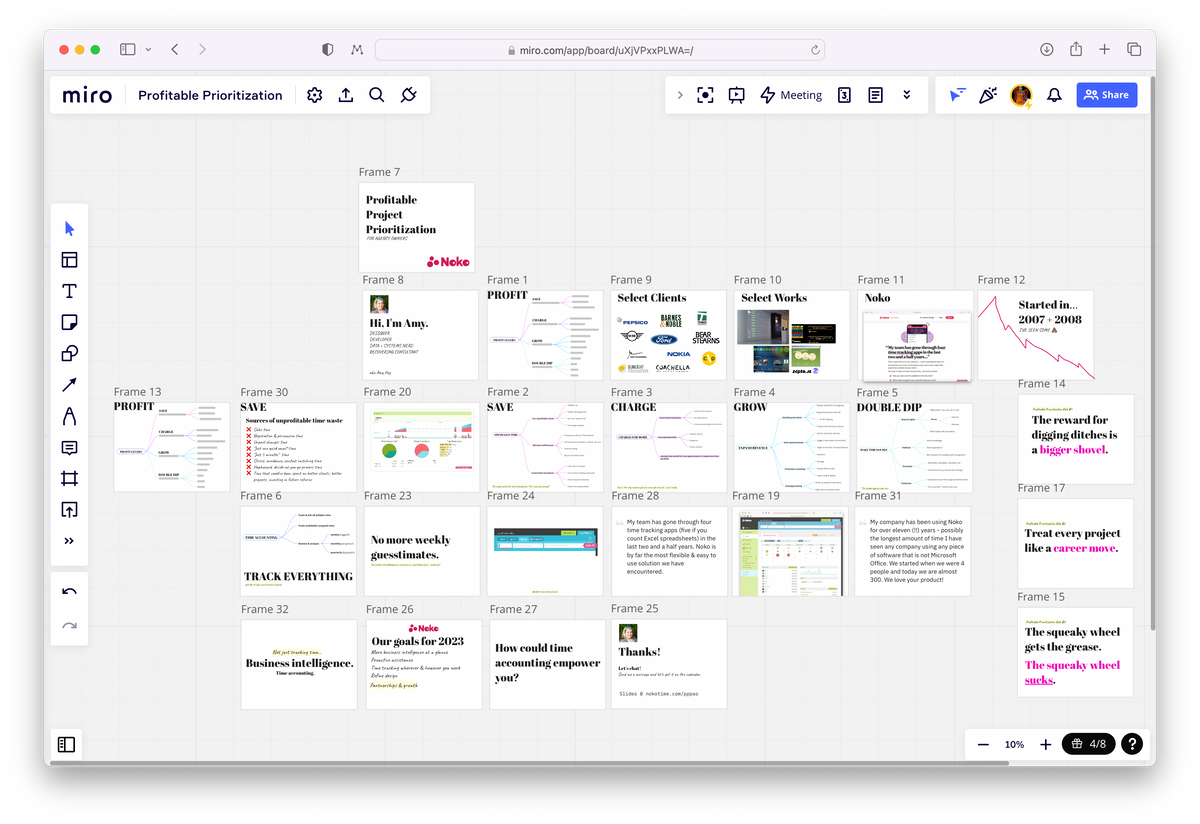The width and height of the screenshot is (1200, 824).
Task: Open the apps plug icon
Action: pyautogui.click(x=408, y=95)
